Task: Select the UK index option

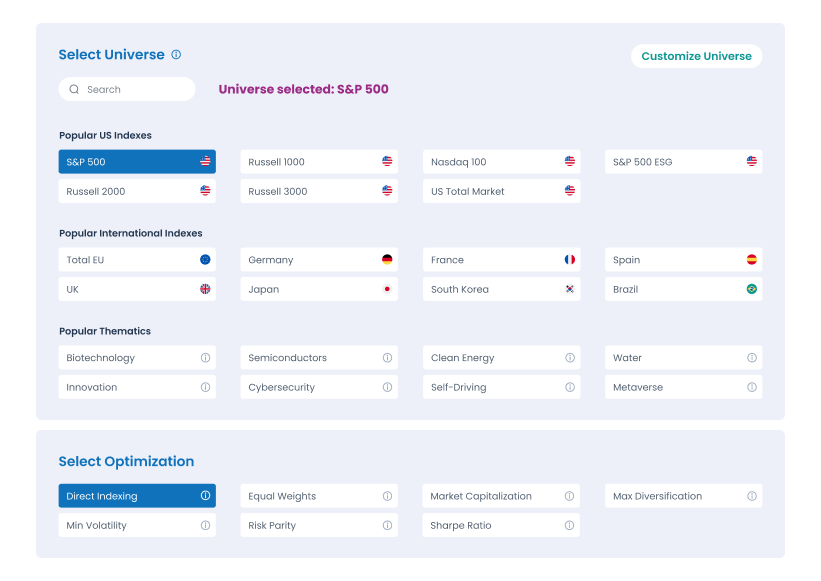Action: pos(137,289)
